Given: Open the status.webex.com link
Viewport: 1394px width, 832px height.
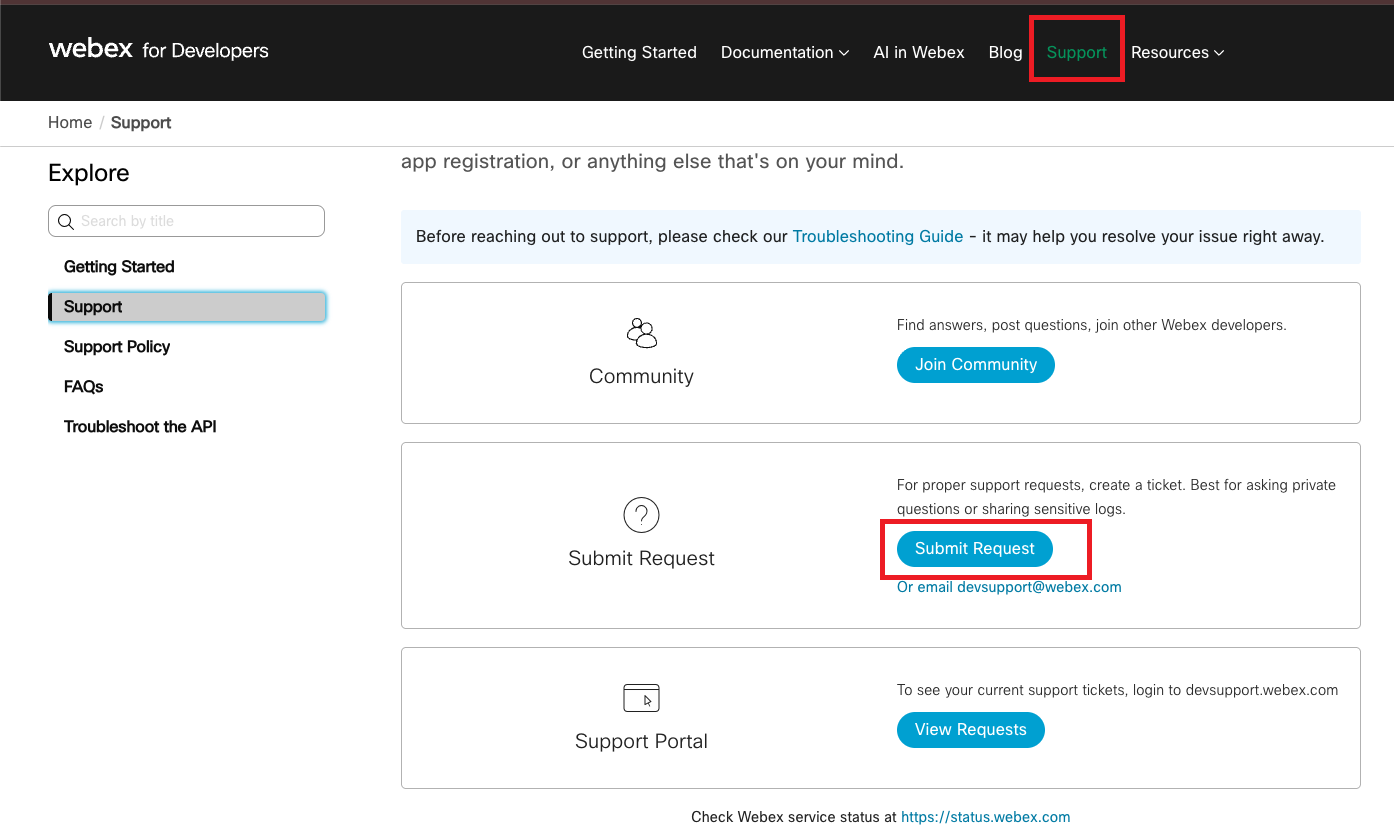Looking at the screenshot, I should [x=986, y=817].
